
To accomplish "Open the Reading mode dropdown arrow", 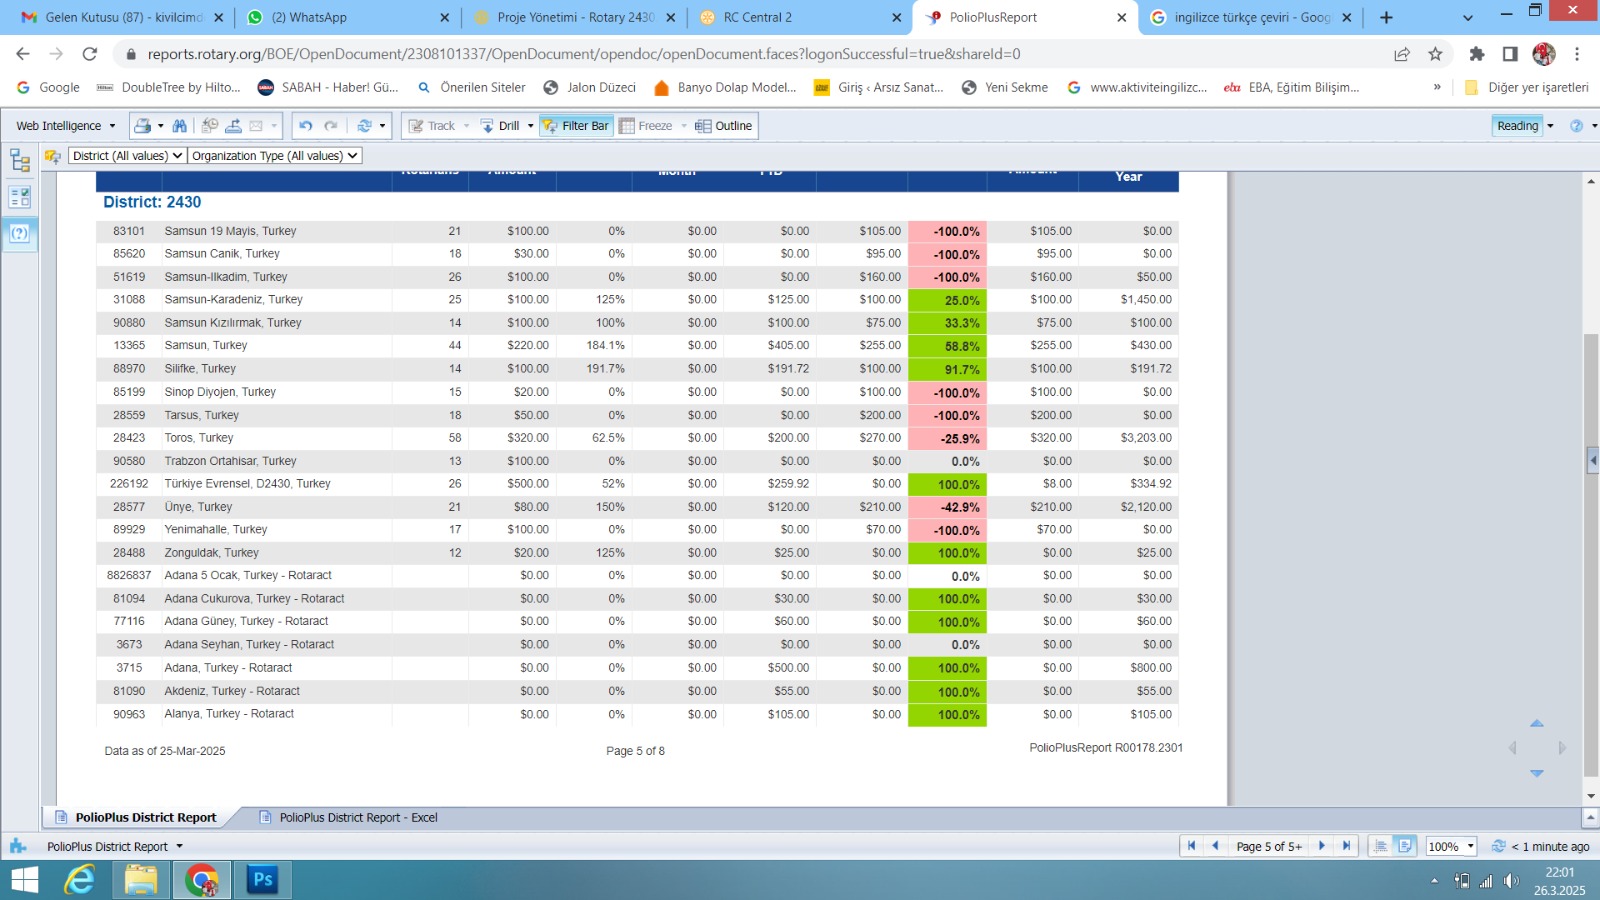I will [x=1550, y=126].
